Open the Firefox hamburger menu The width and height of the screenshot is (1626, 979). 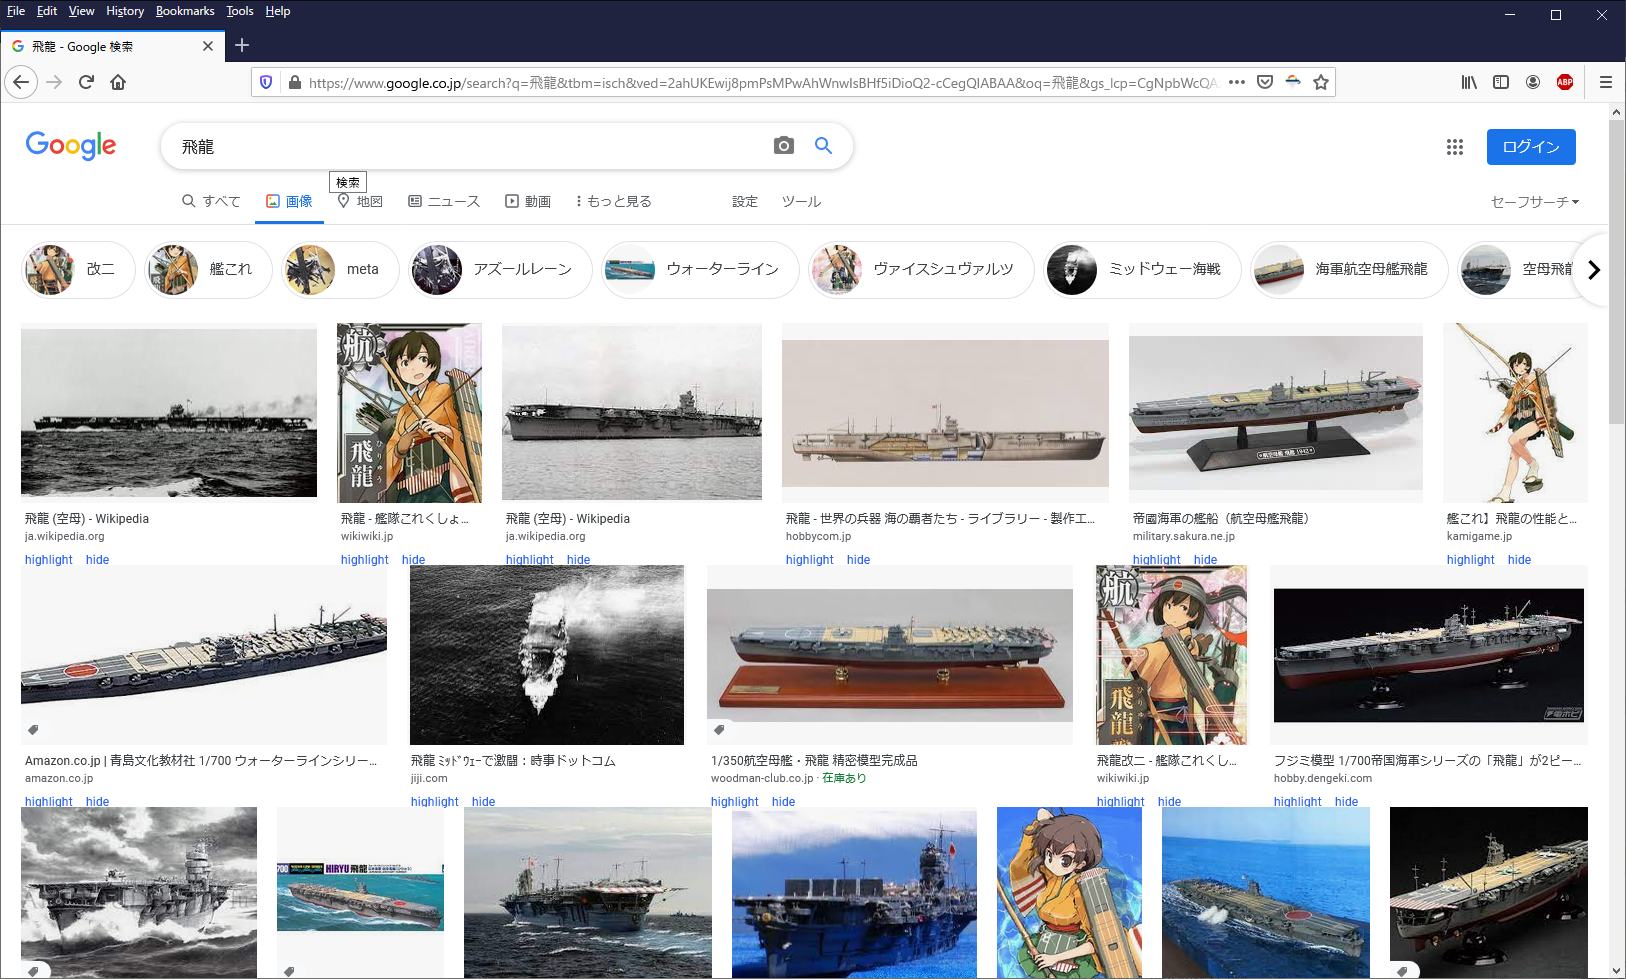point(1606,82)
